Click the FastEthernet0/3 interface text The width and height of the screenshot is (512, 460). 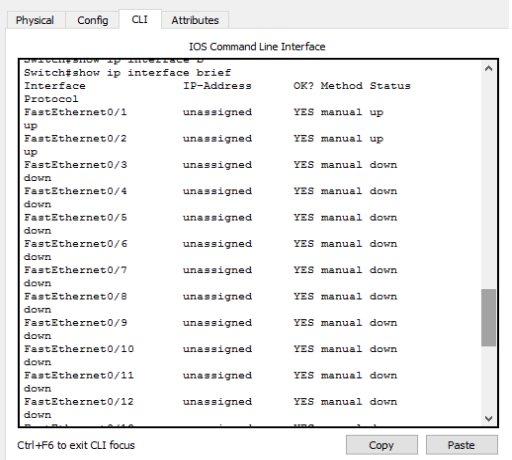75,165
